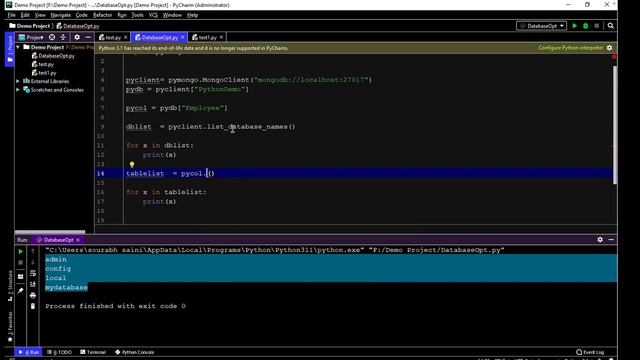Image resolution: width=640 pixels, height=360 pixels.
Task: Open gear on interpreter warning banner
Action: pyautogui.click(x=609, y=48)
